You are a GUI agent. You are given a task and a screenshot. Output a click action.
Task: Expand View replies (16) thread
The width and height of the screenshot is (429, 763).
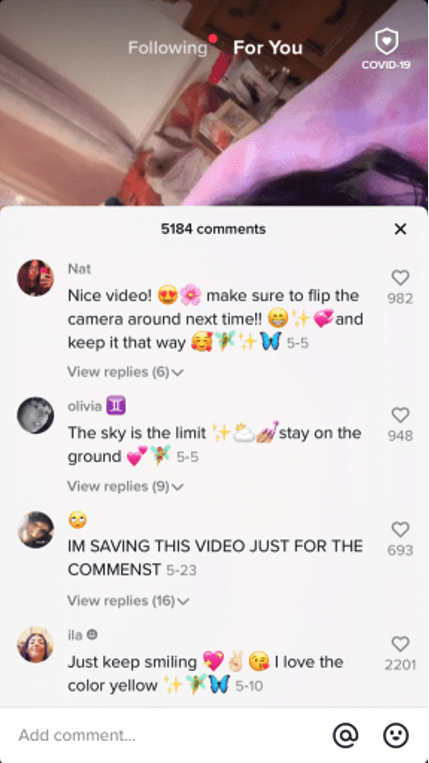(128, 601)
